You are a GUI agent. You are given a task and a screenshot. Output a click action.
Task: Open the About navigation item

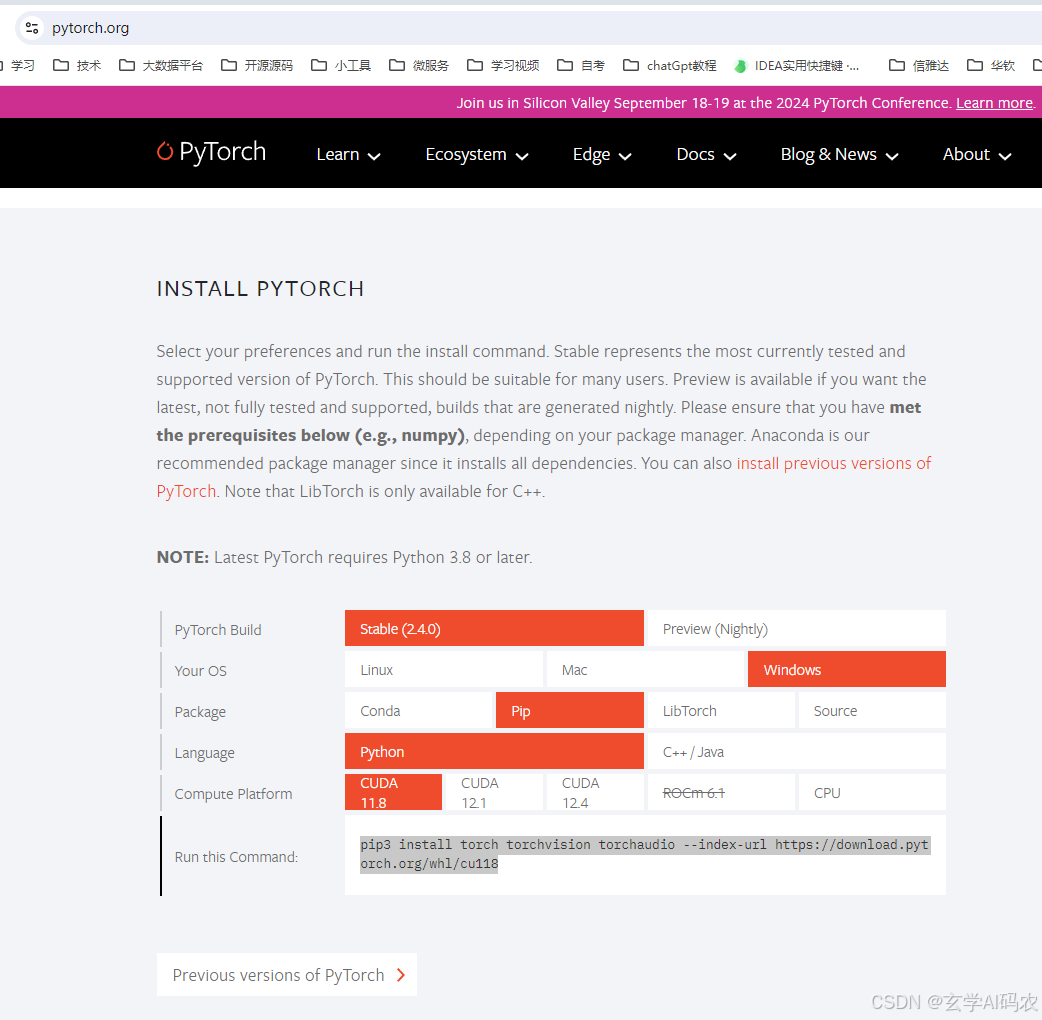coord(966,154)
